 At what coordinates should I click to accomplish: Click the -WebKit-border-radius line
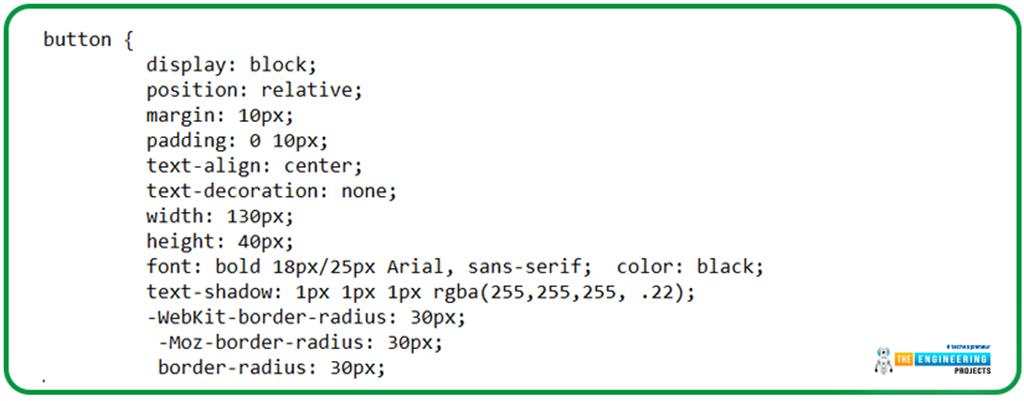tap(306, 318)
